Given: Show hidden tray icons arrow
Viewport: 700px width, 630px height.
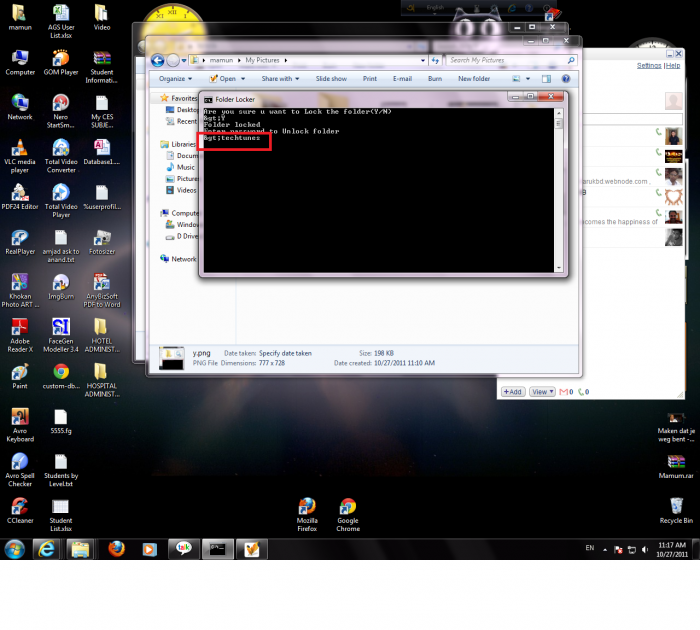Looking at the screenshot, I should pyautogui.click(x=605, y=550).
